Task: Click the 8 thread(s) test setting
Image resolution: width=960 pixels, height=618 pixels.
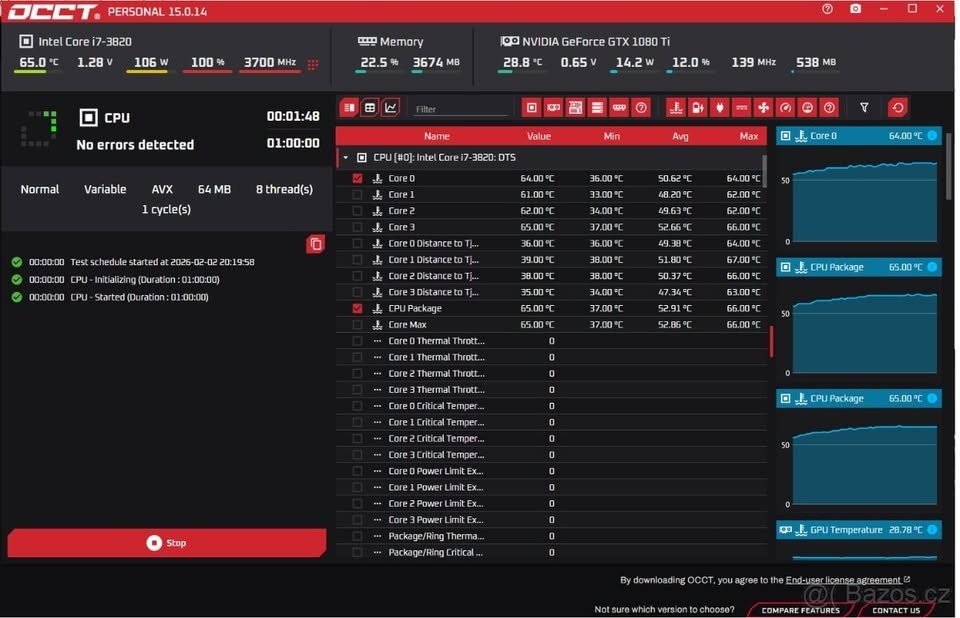Action: [284, 189]
